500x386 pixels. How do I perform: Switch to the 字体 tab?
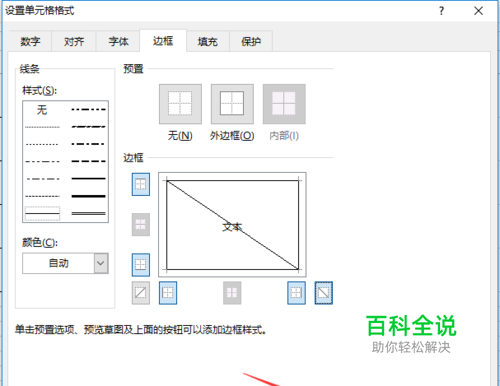pyautogui.click(x=118, y=41)
